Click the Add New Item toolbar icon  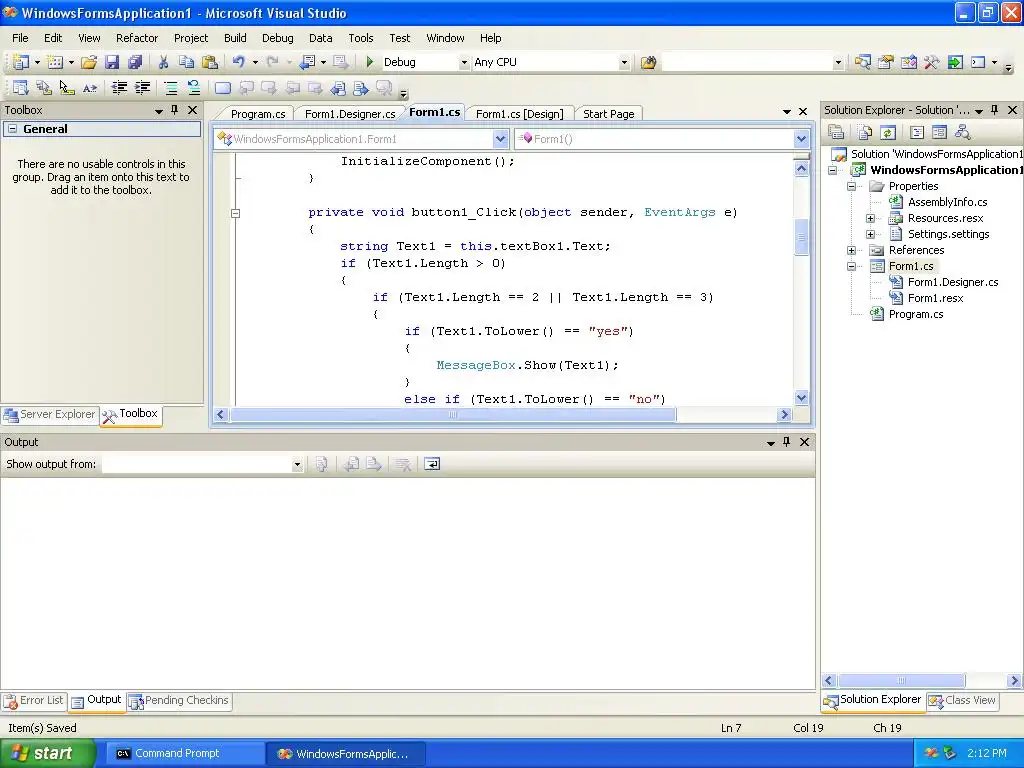tap(56, 62)
